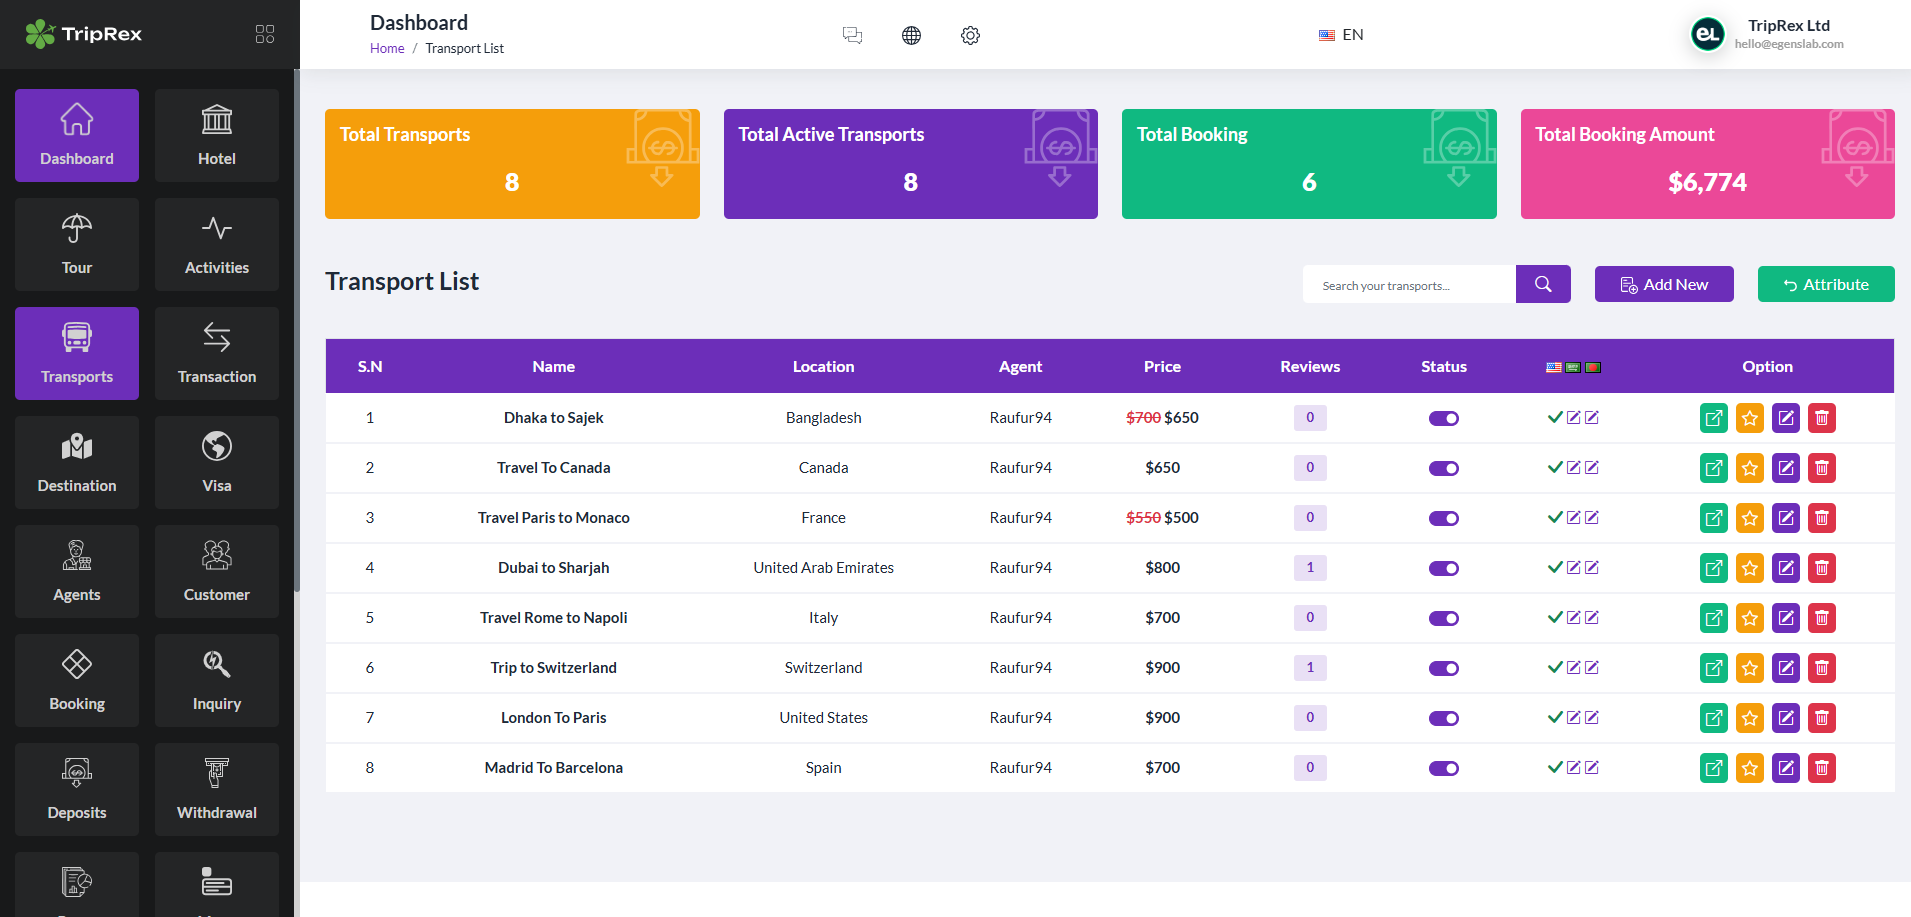Click the last translation edit icon for Dubai to Sharjah

click(1592, 567)
